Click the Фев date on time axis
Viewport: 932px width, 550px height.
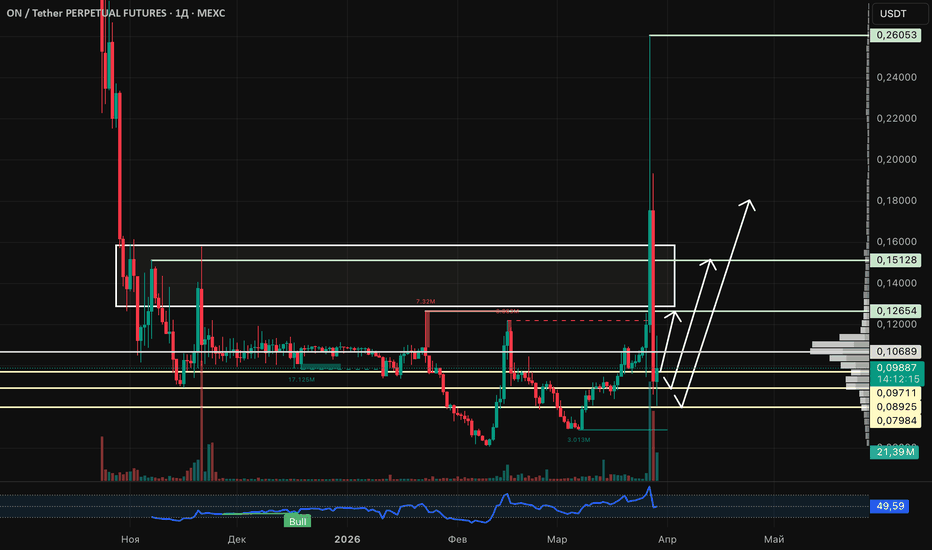coord(457,539)
